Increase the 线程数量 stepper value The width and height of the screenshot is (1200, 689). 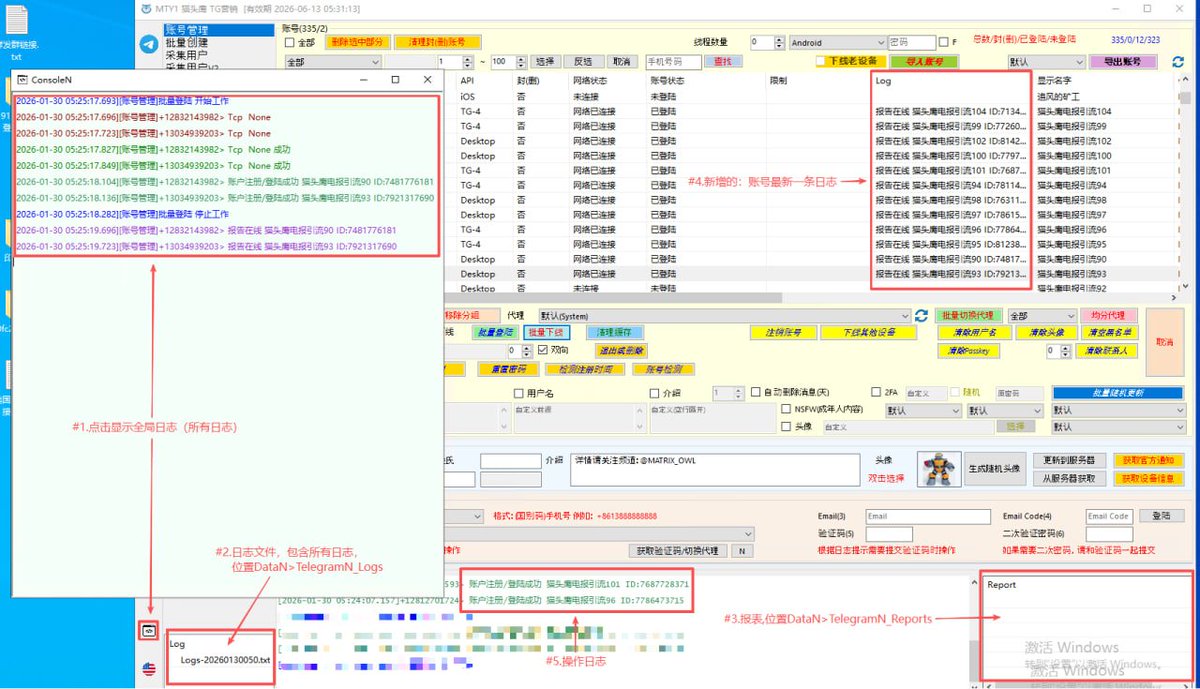point(781,40)
